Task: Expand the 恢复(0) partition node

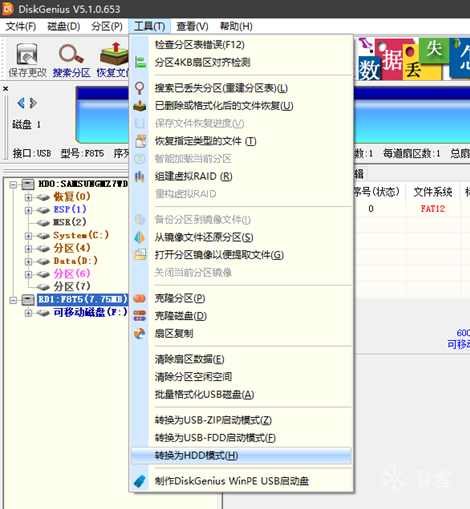Action: pos(28,197)
